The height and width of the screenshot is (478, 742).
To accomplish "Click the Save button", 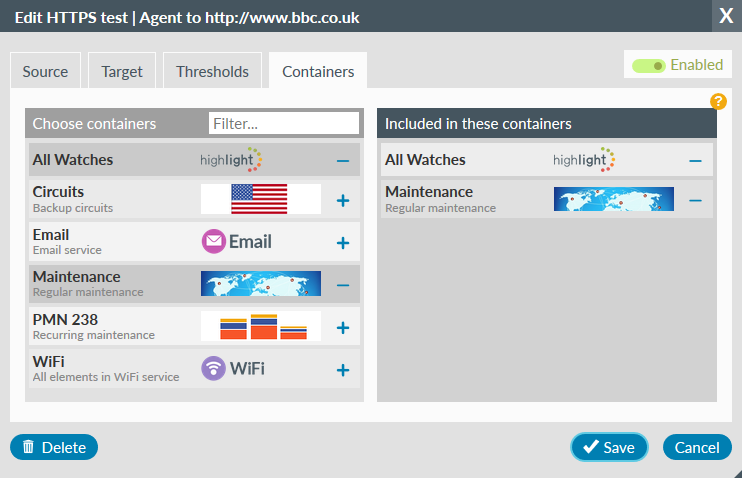I will pyautogui.click(x=609, y=447).
